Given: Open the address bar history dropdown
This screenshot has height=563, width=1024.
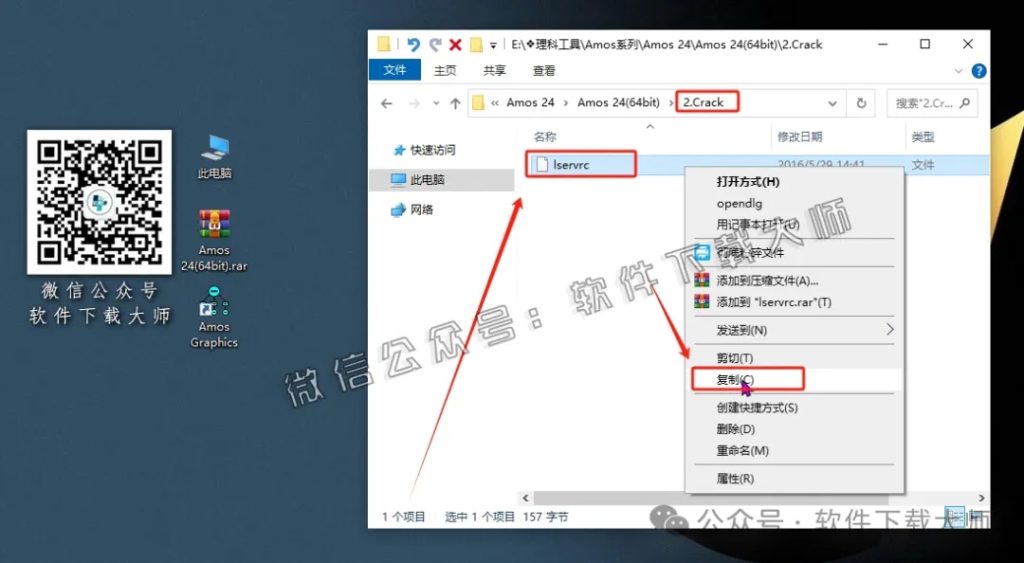Looking at the screenshot, I should coord(832,103).
